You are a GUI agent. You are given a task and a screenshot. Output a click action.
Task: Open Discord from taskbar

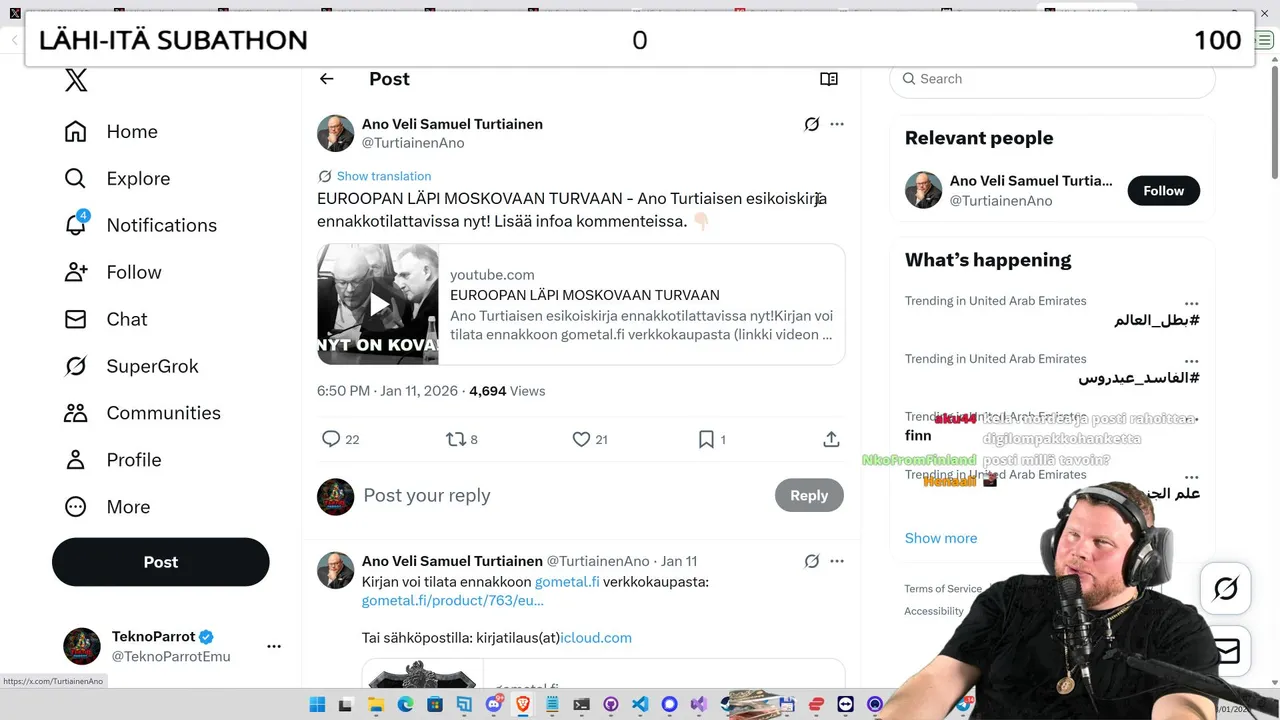[x=493, y=705]
